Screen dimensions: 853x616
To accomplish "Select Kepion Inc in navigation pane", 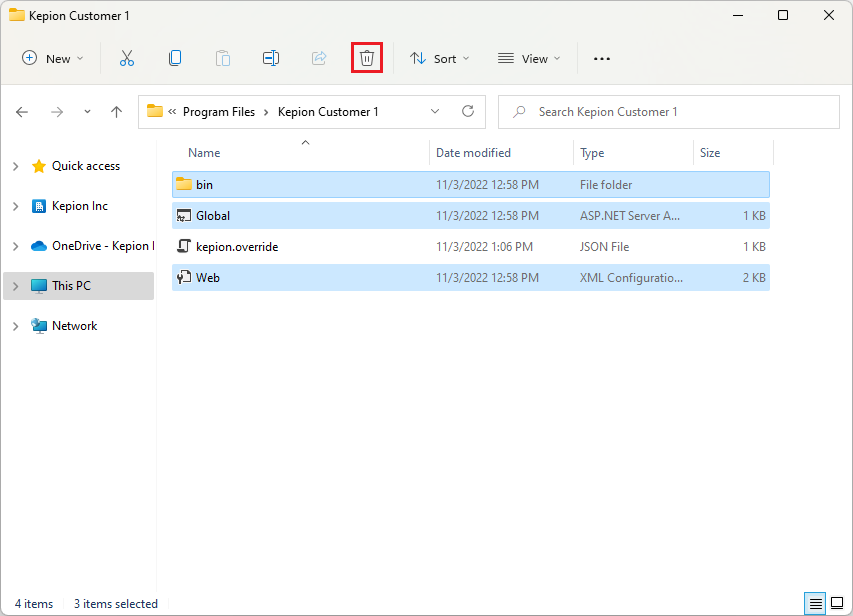I will click(80, 206).
